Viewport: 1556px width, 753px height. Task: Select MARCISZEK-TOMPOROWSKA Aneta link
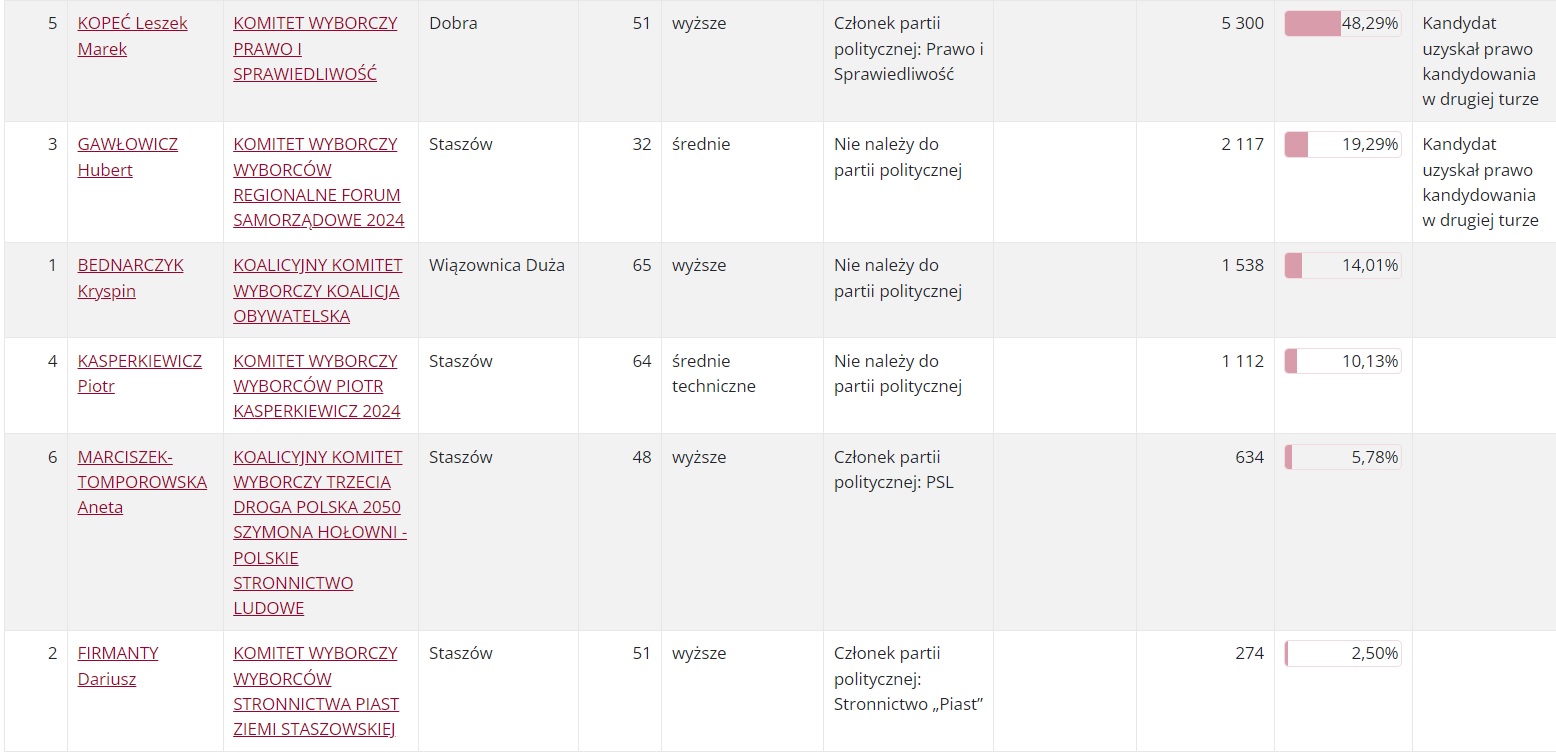pos(142,482)
